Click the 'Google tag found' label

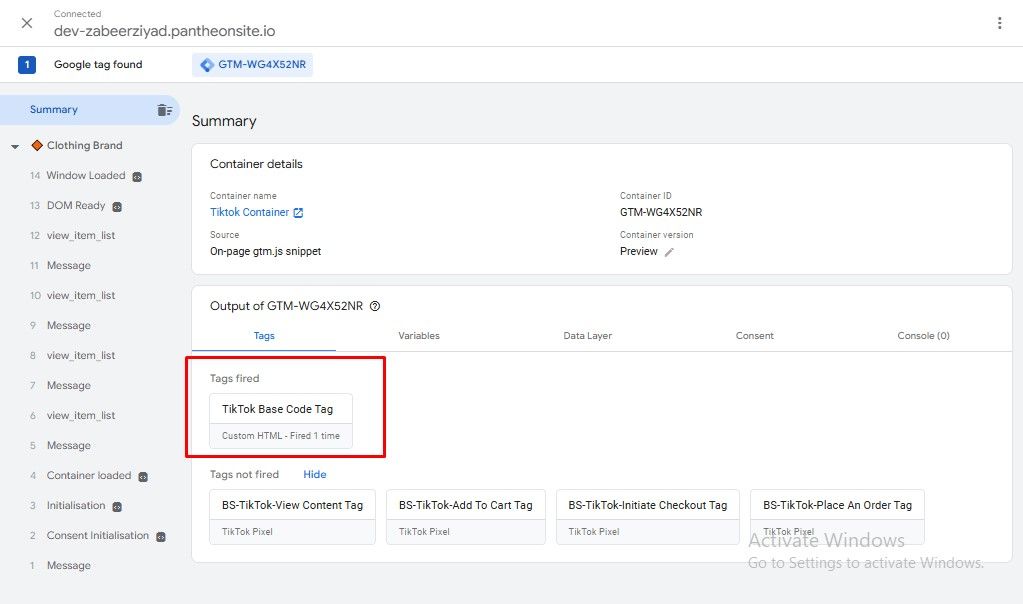pos(98,65)
